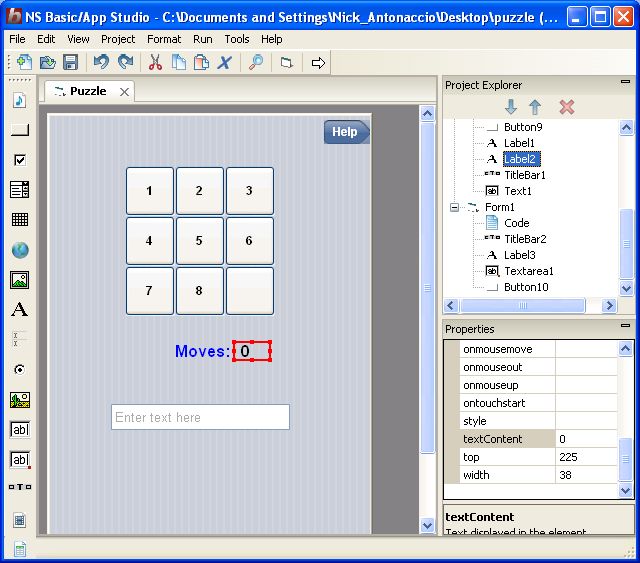Save the project with the floppy icon

(71, 62)
